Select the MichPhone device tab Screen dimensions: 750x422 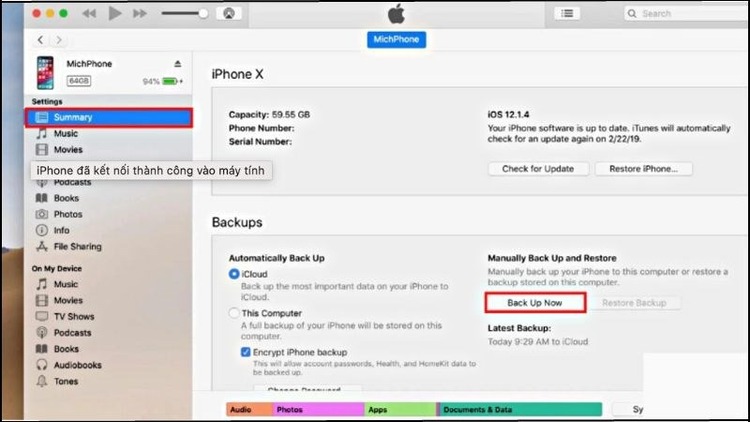click(x=397, y=39)
